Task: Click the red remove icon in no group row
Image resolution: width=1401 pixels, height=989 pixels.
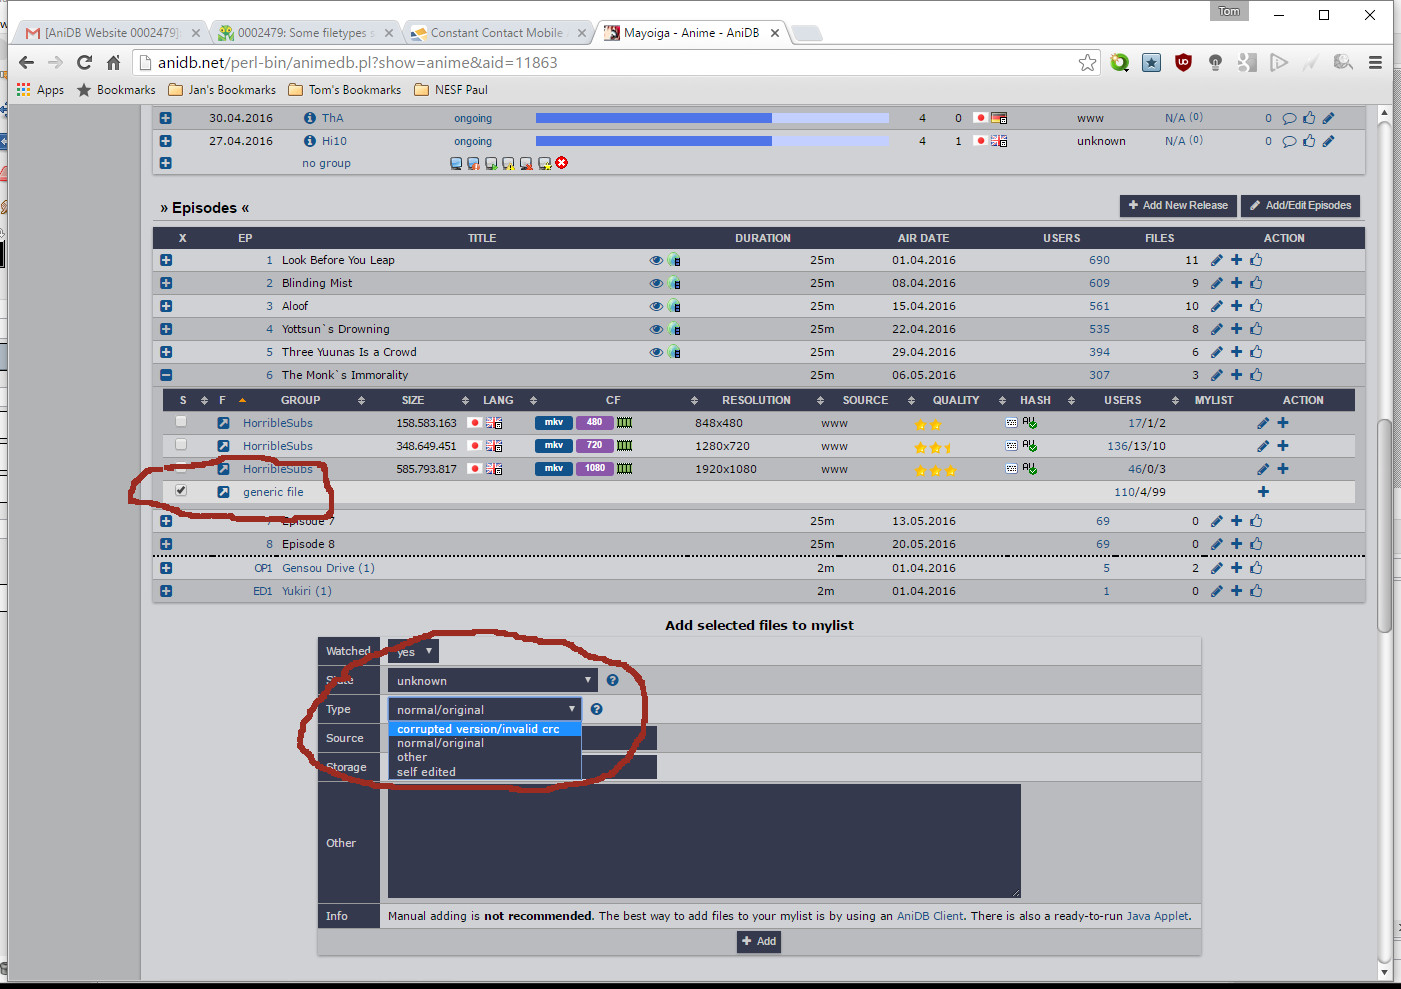Action: coord(562,163)
